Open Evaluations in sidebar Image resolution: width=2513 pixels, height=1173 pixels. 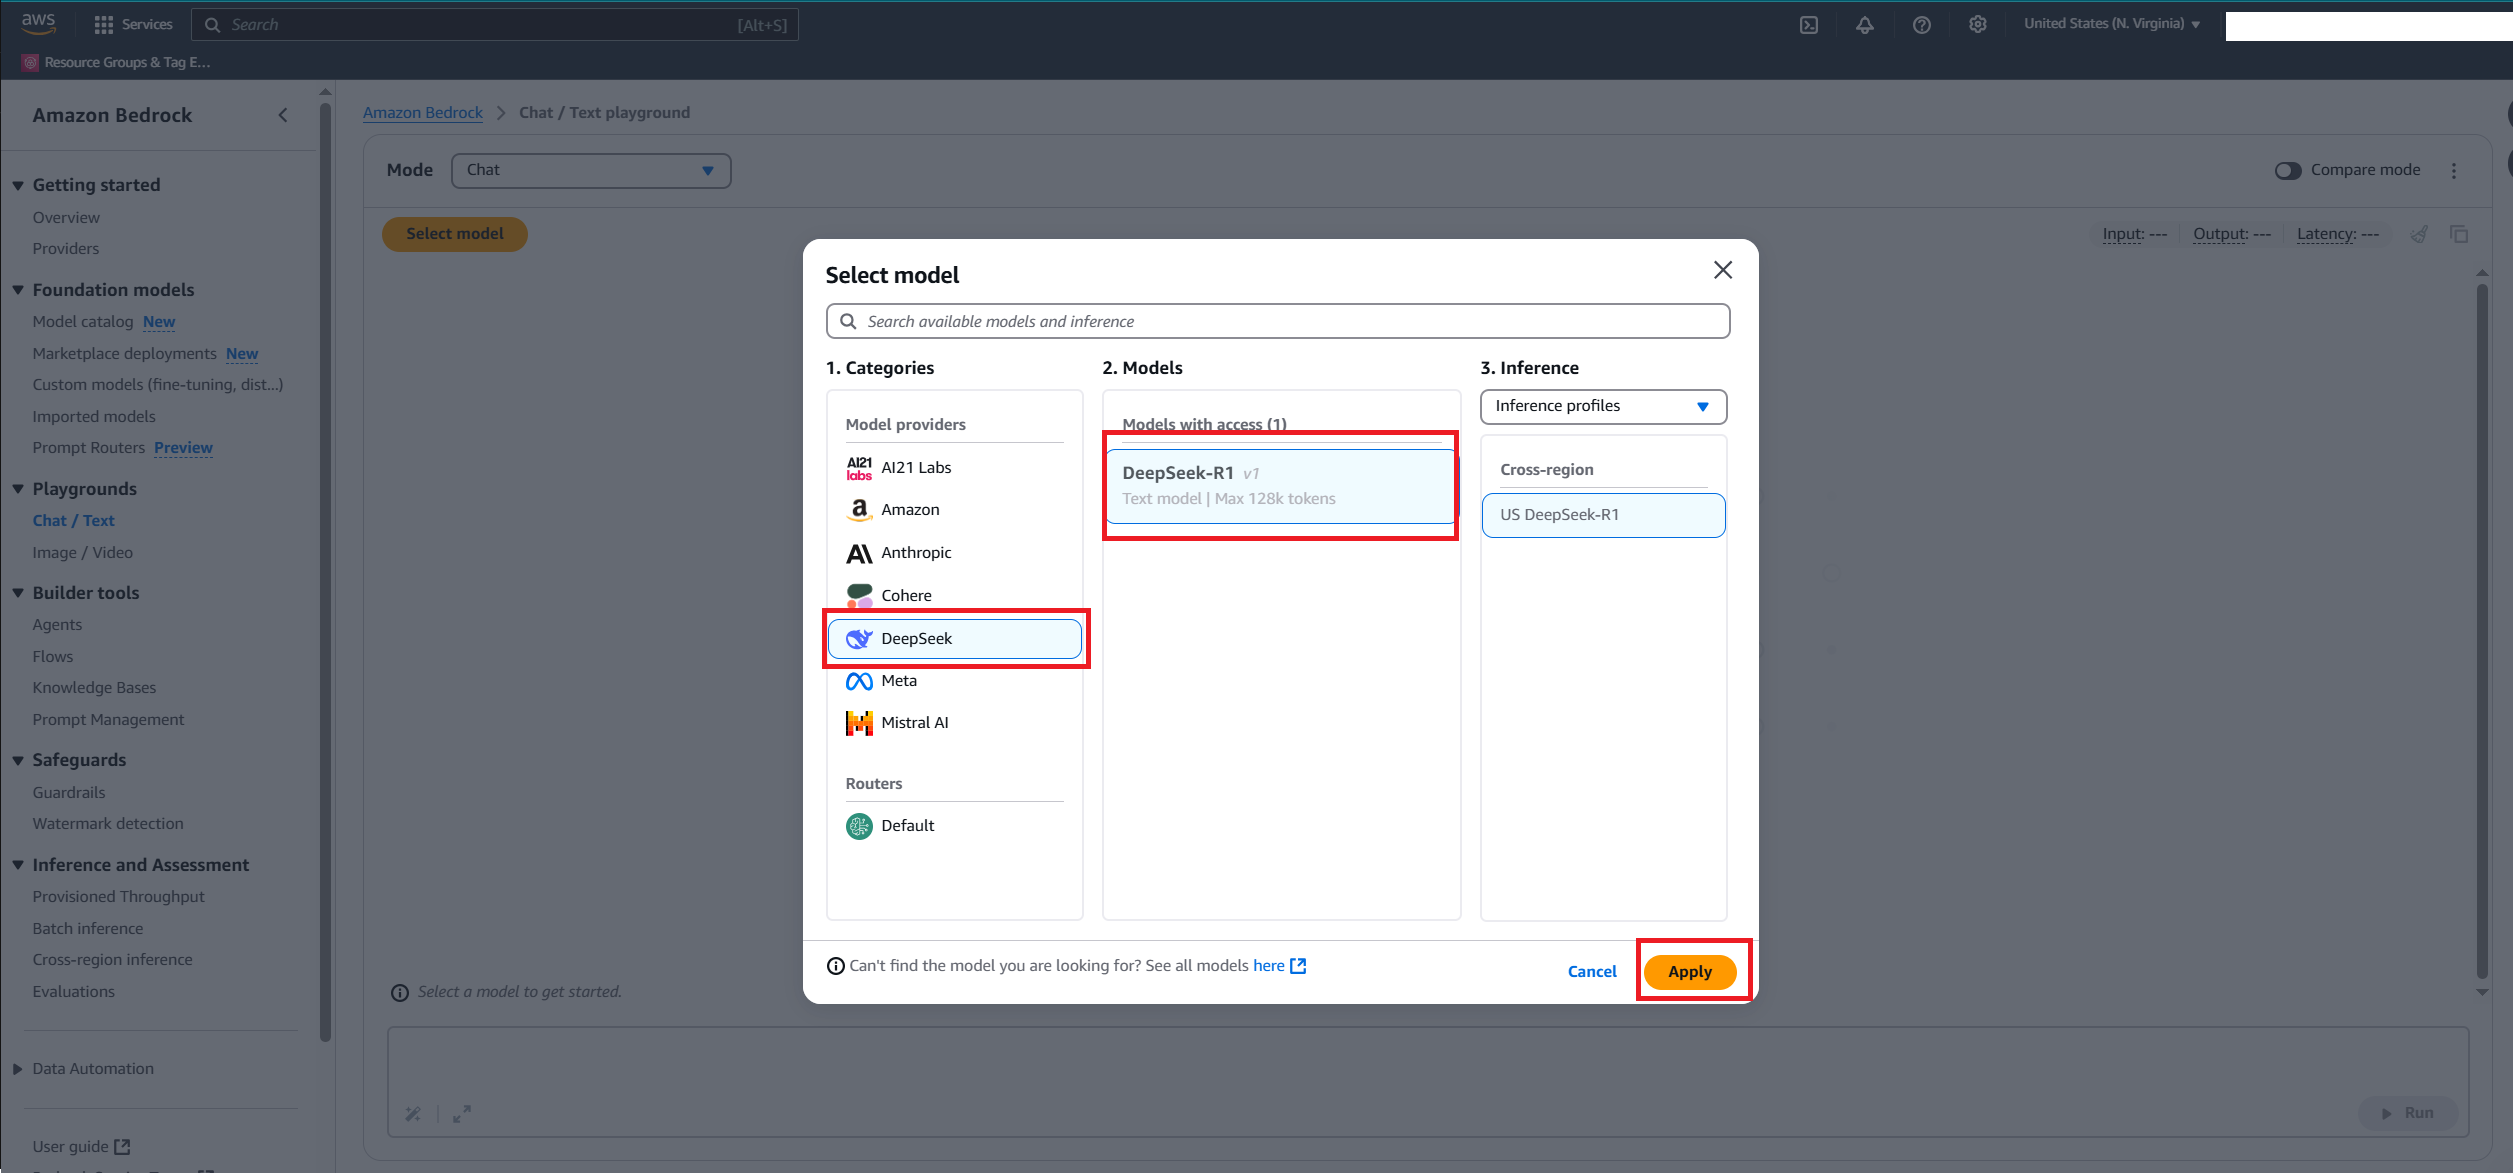tap(73, 992)
